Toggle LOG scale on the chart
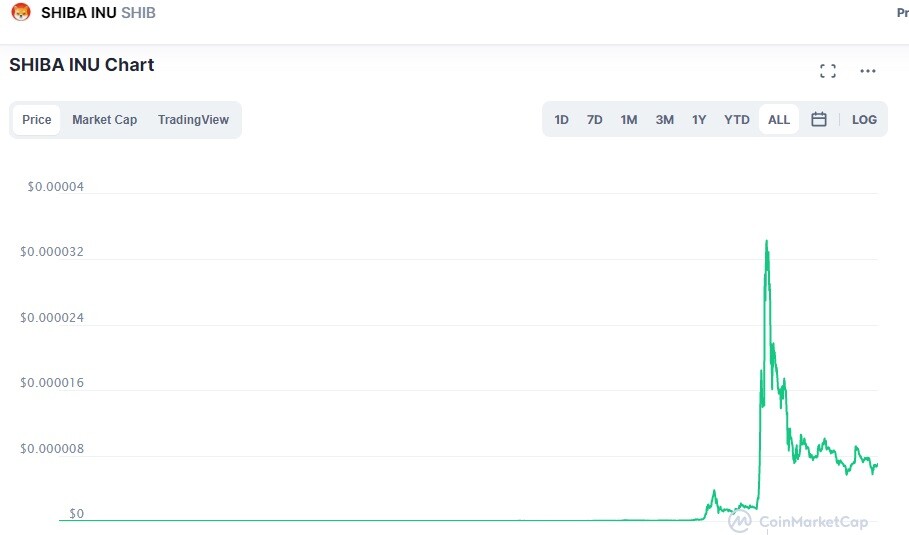 coord(864,119)
